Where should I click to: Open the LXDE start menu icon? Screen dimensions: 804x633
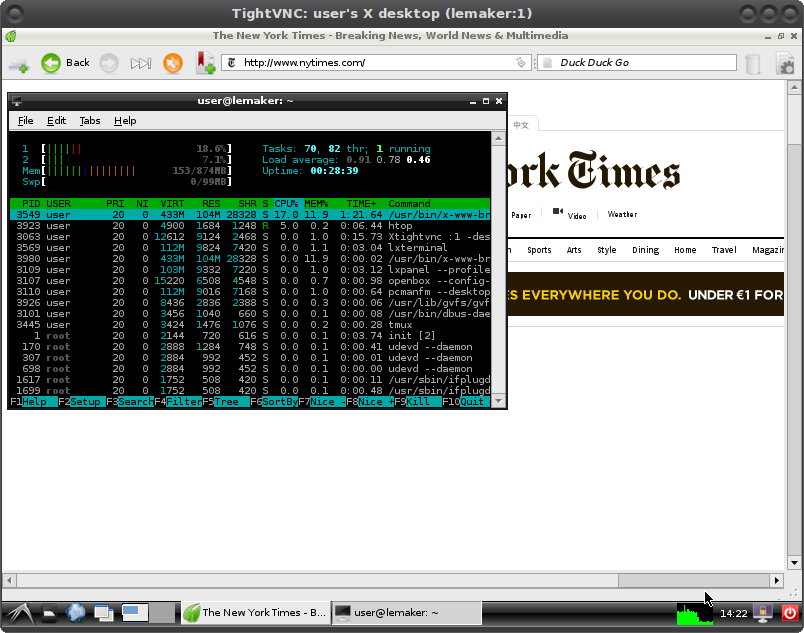click(x=19, y=613)
